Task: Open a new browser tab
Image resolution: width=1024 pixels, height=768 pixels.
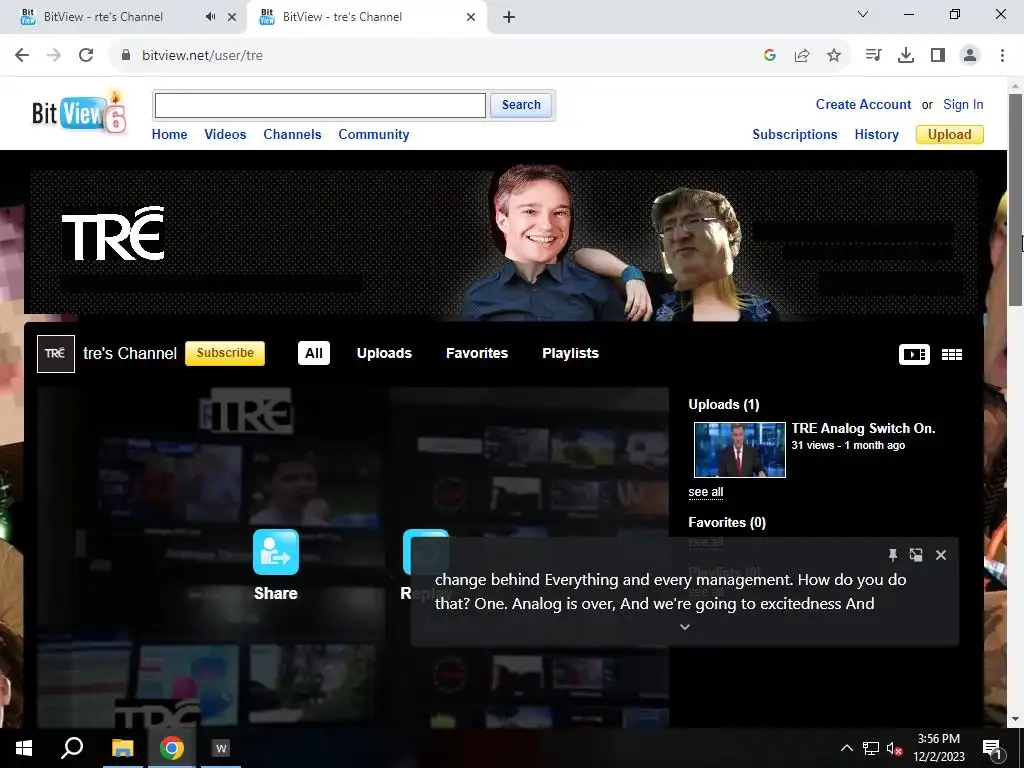Action: (509, 17)
